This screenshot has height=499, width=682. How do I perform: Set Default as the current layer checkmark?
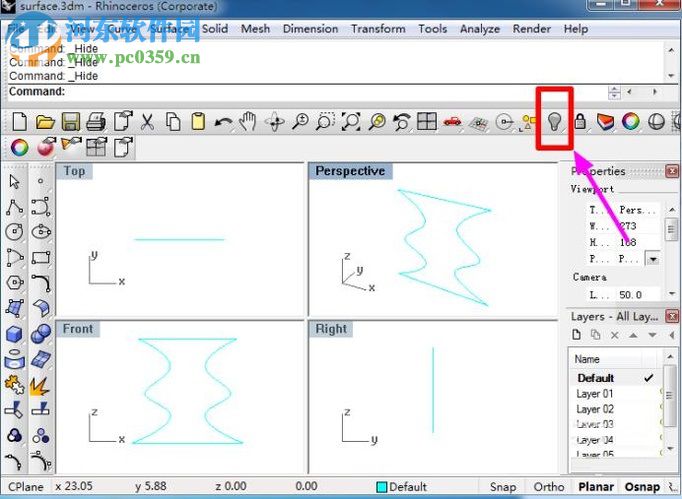tap(649, 378)
